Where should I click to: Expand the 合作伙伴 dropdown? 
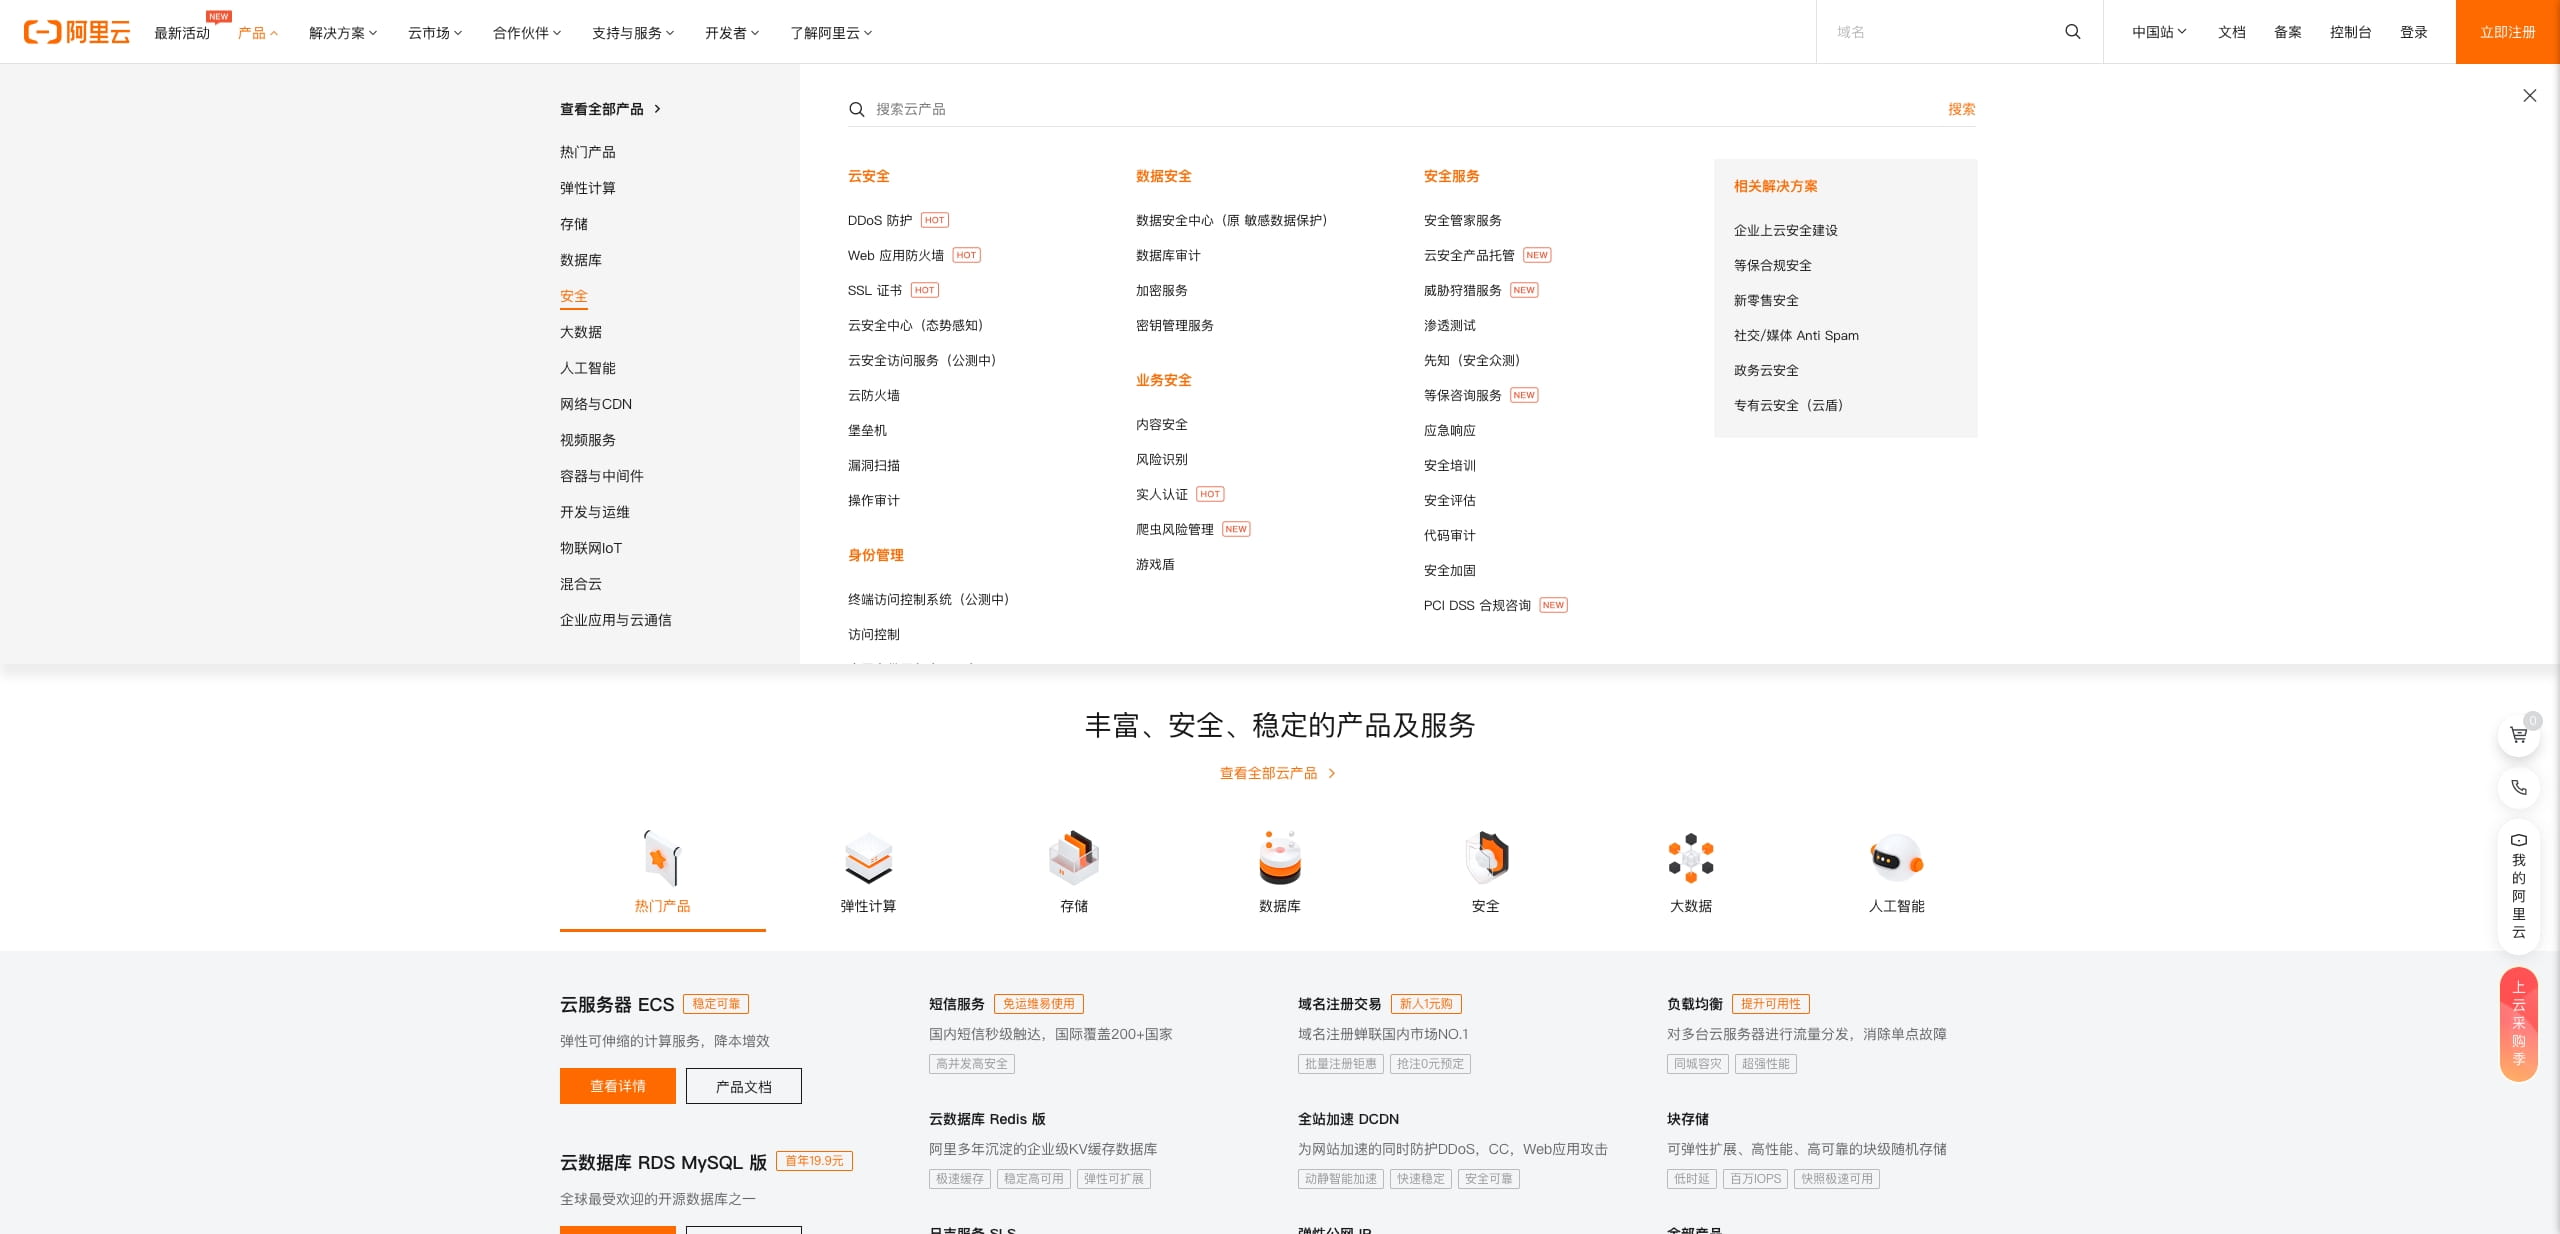[527, 33]
